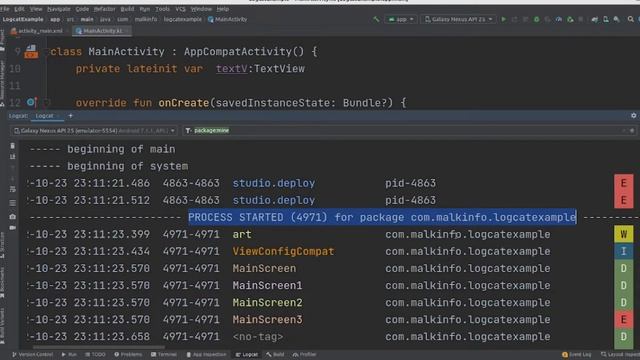The width and height of the screenshot is (640, 360).
Task: Click the app breadcrumb
Action: (x=55, y=19)
